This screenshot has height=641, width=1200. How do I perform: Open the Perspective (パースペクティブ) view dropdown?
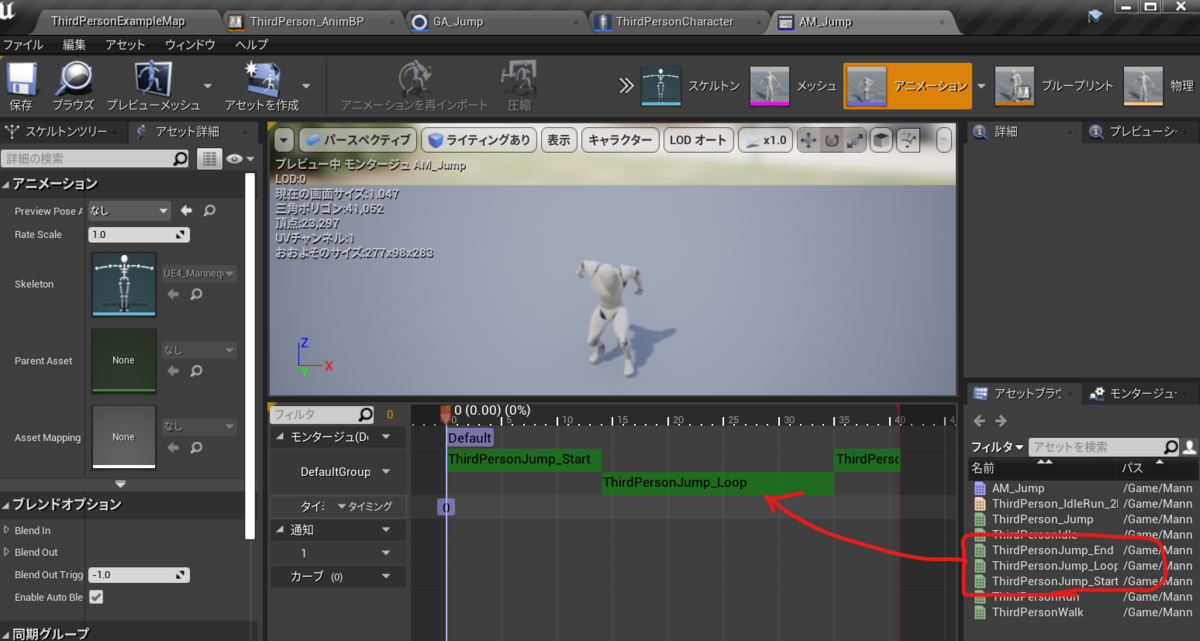click(357, 141)
